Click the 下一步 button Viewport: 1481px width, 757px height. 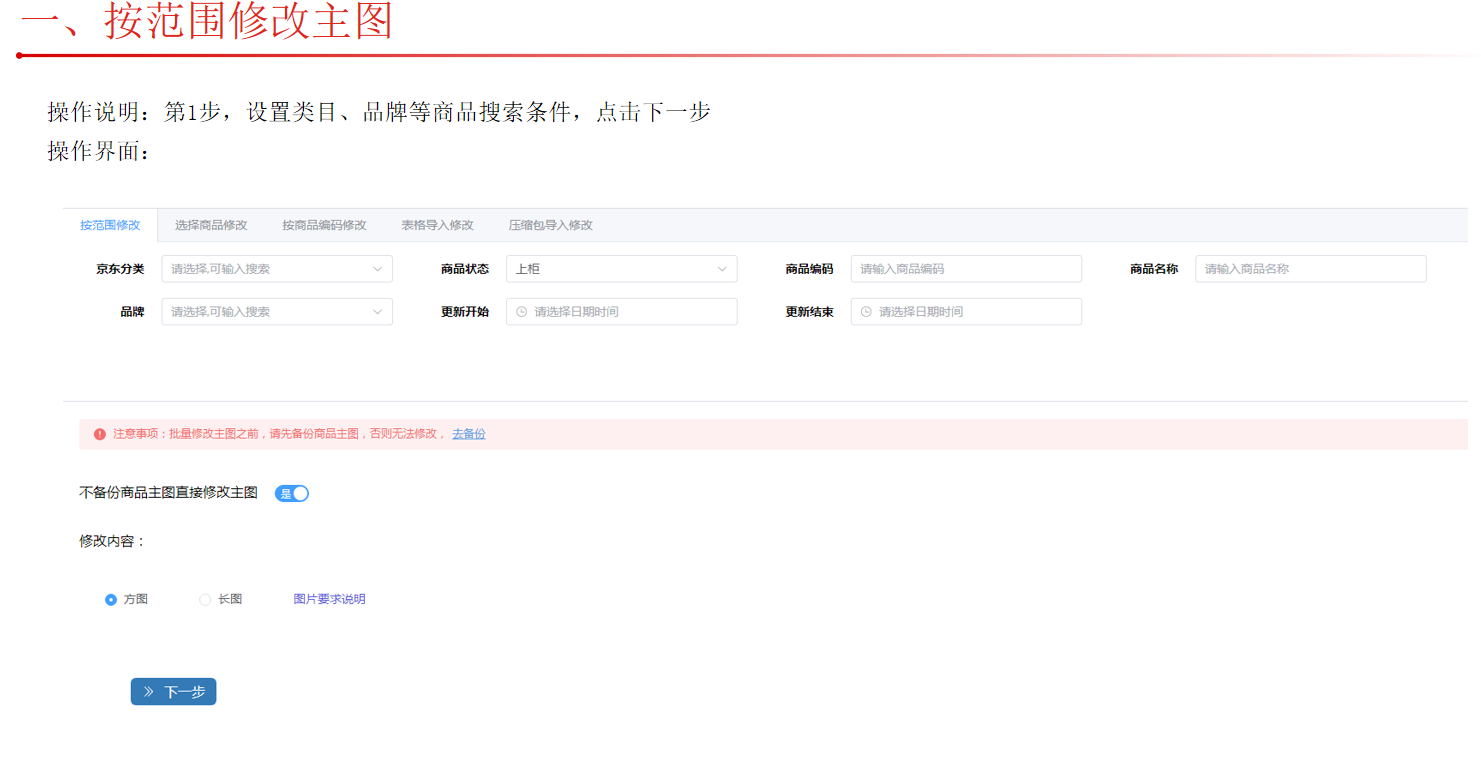point(174,692)
